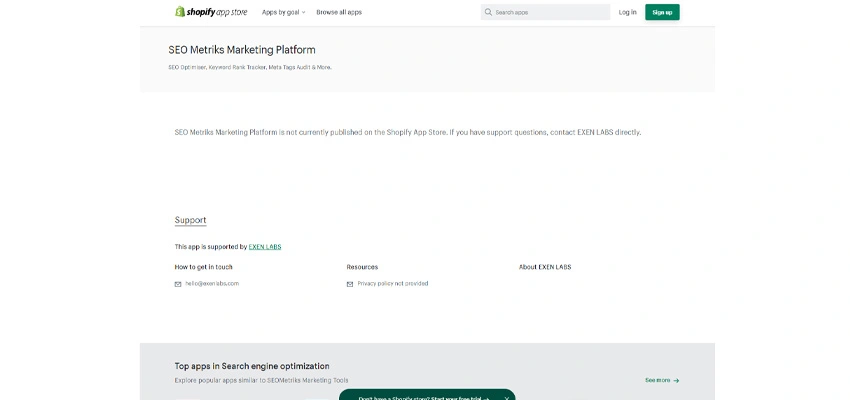
Task: Open the See more link
Action: click(661, 380)
